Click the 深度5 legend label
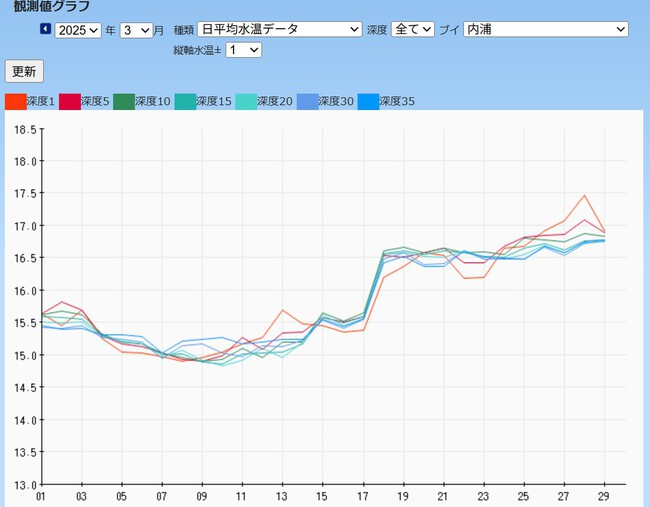Image resolution: width=650 pixels, height=507 pixels. coord(95,102)
